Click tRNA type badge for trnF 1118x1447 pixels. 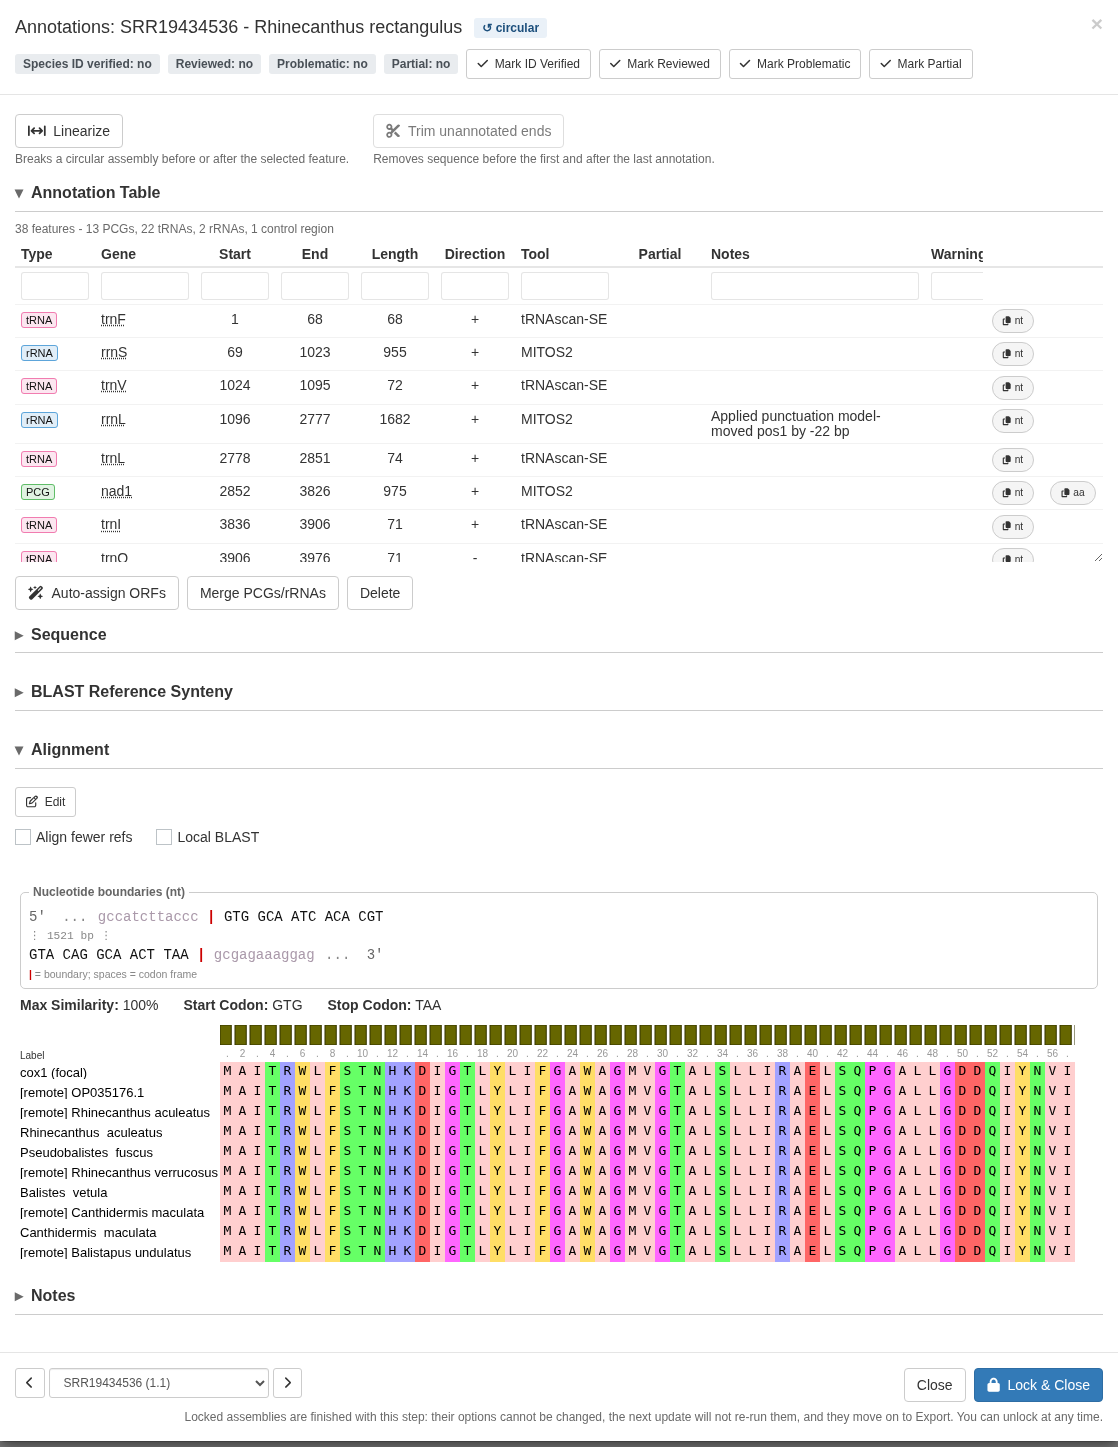click(x=39, y=320)
